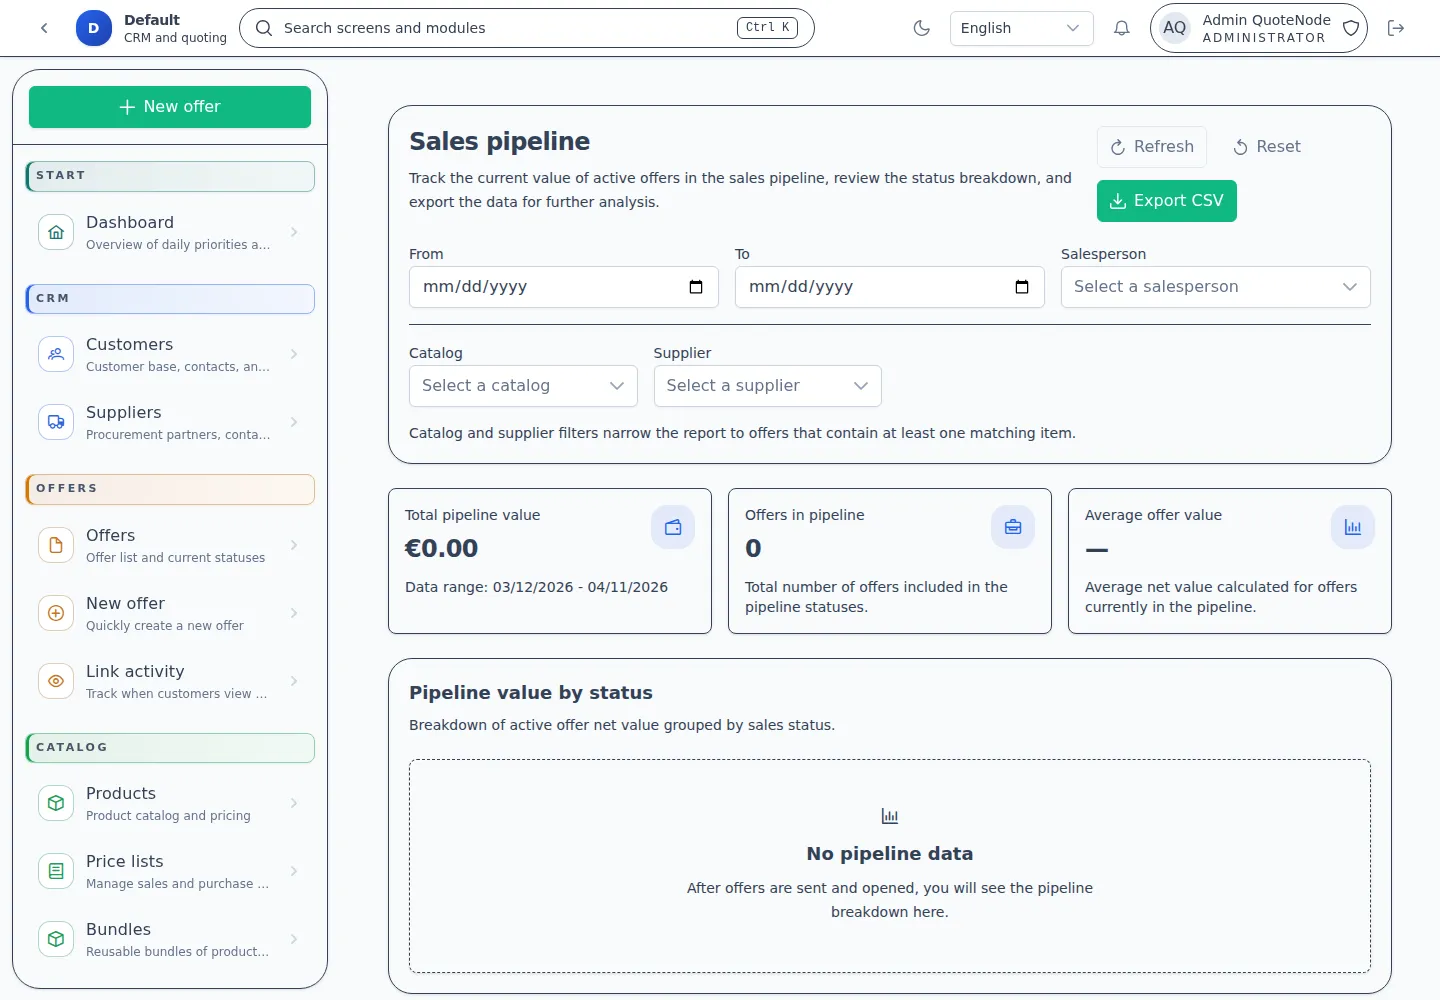Open the calendar picker in the From field
This screenshot has height=1000, width=1440.
point(696,287)
